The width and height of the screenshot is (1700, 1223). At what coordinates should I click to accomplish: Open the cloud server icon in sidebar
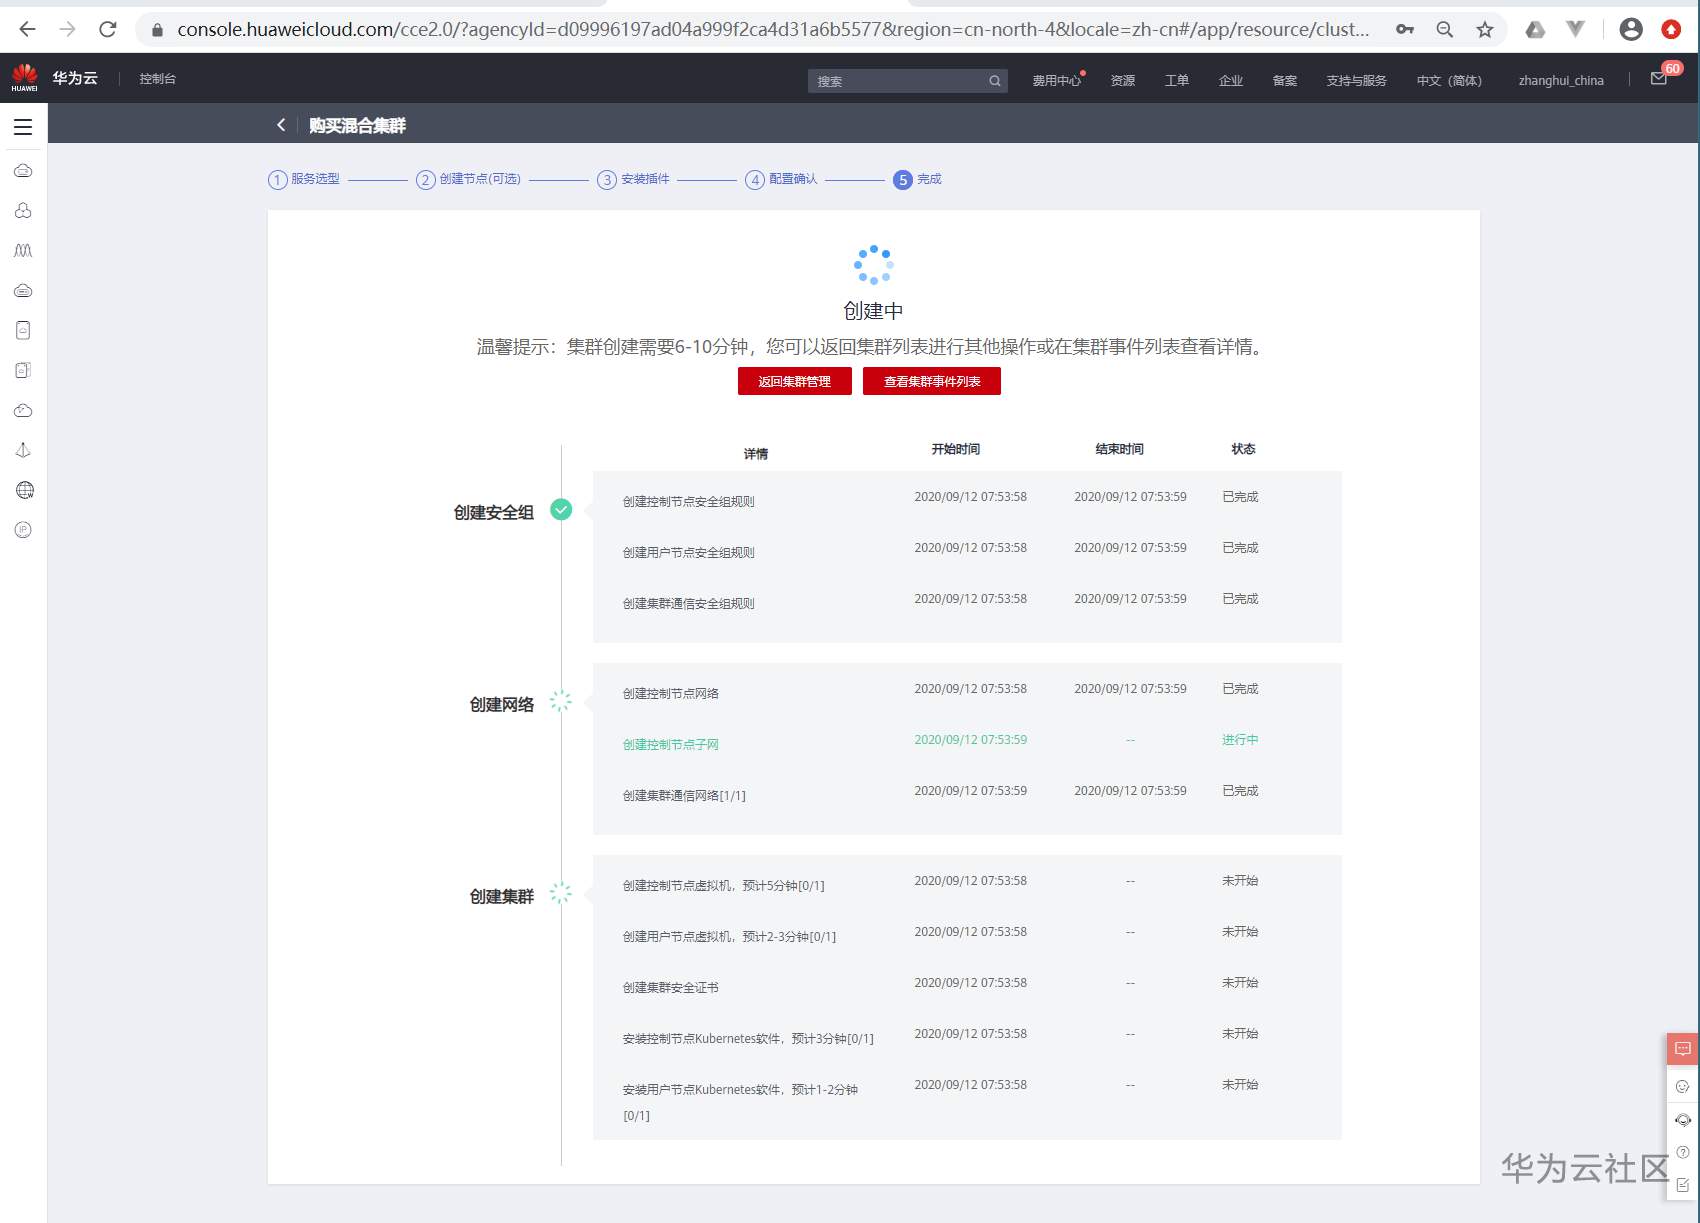click(23, 171)
